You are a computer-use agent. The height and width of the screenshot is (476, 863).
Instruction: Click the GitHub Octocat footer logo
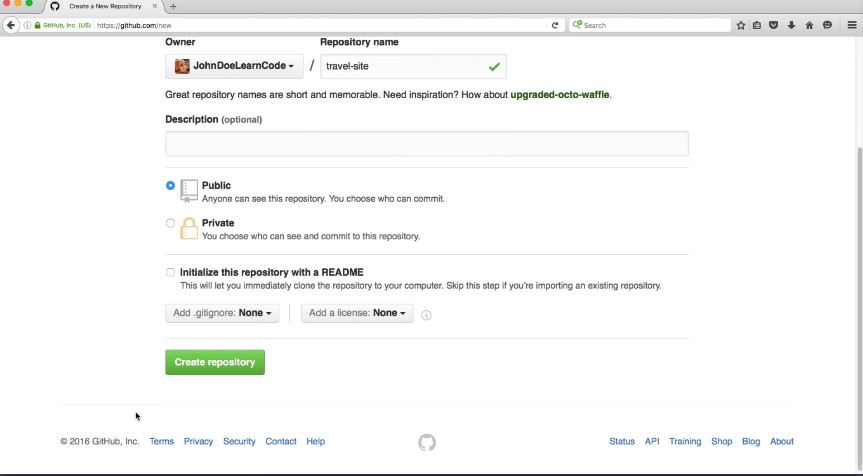427,442
